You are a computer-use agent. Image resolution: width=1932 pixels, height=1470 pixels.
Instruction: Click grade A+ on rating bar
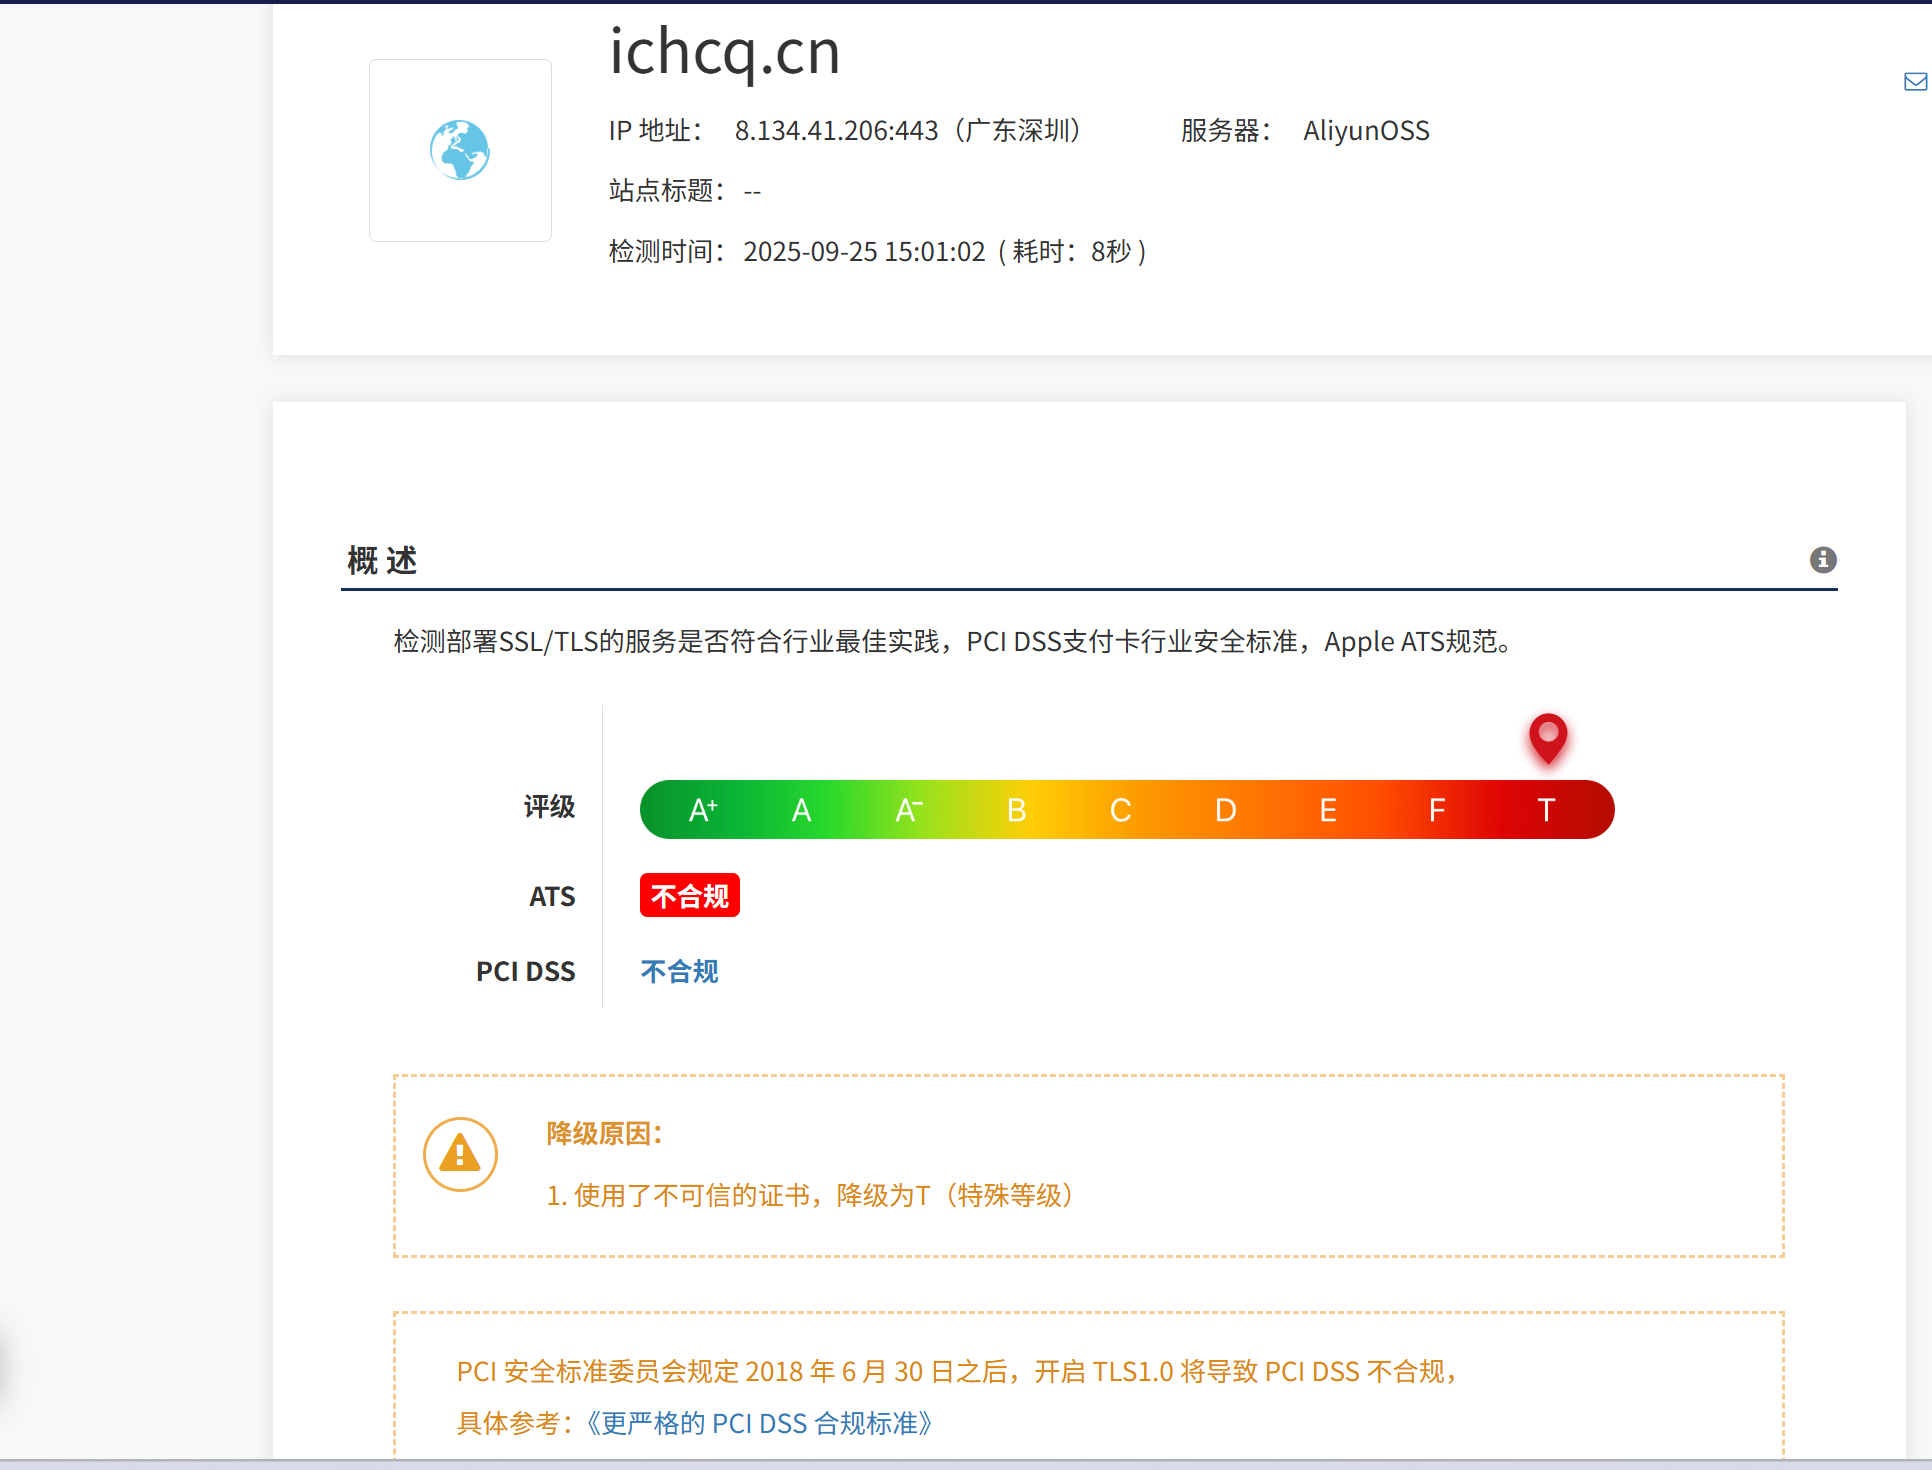pos(703,810)
